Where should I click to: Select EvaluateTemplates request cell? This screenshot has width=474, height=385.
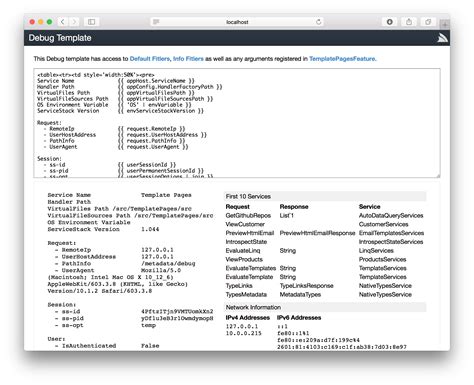[x=251, y=268]
